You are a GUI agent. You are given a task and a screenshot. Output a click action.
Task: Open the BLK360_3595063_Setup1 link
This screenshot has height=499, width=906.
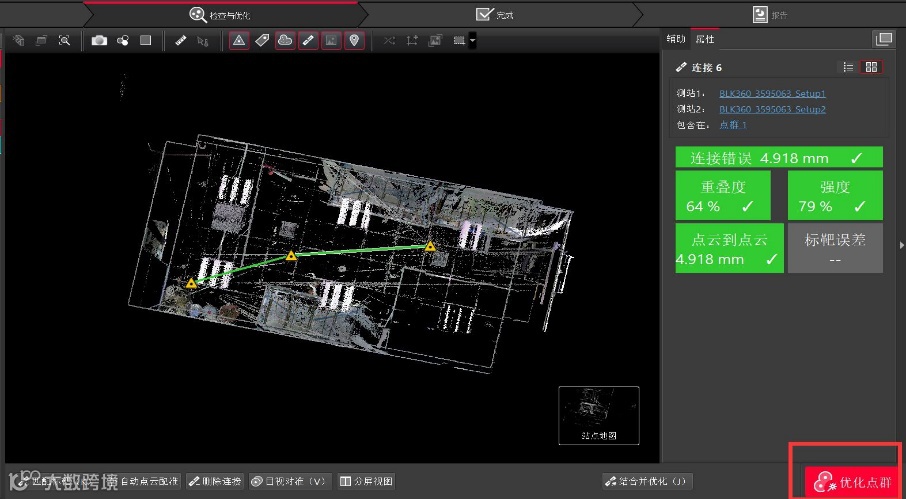pyautogui.click(x=772, y=93)
